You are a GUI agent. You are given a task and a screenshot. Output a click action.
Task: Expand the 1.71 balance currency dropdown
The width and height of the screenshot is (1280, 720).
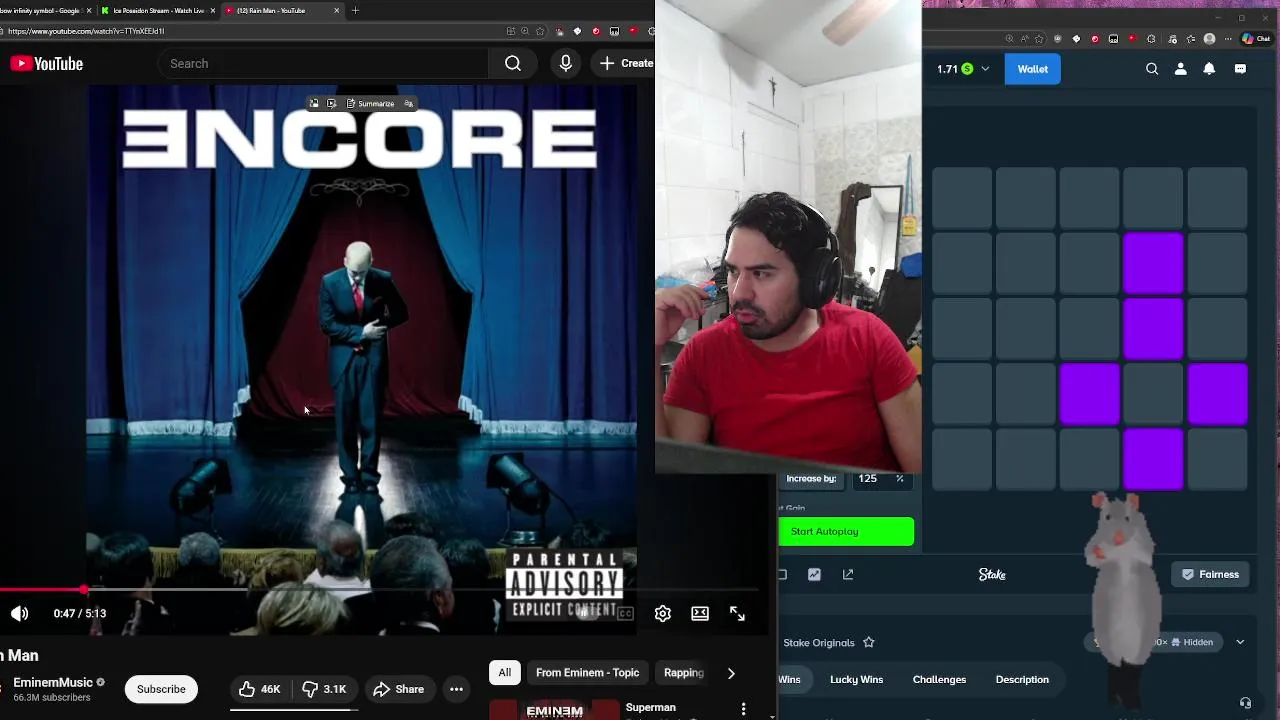pyautogui.click(x=985, y=69)
